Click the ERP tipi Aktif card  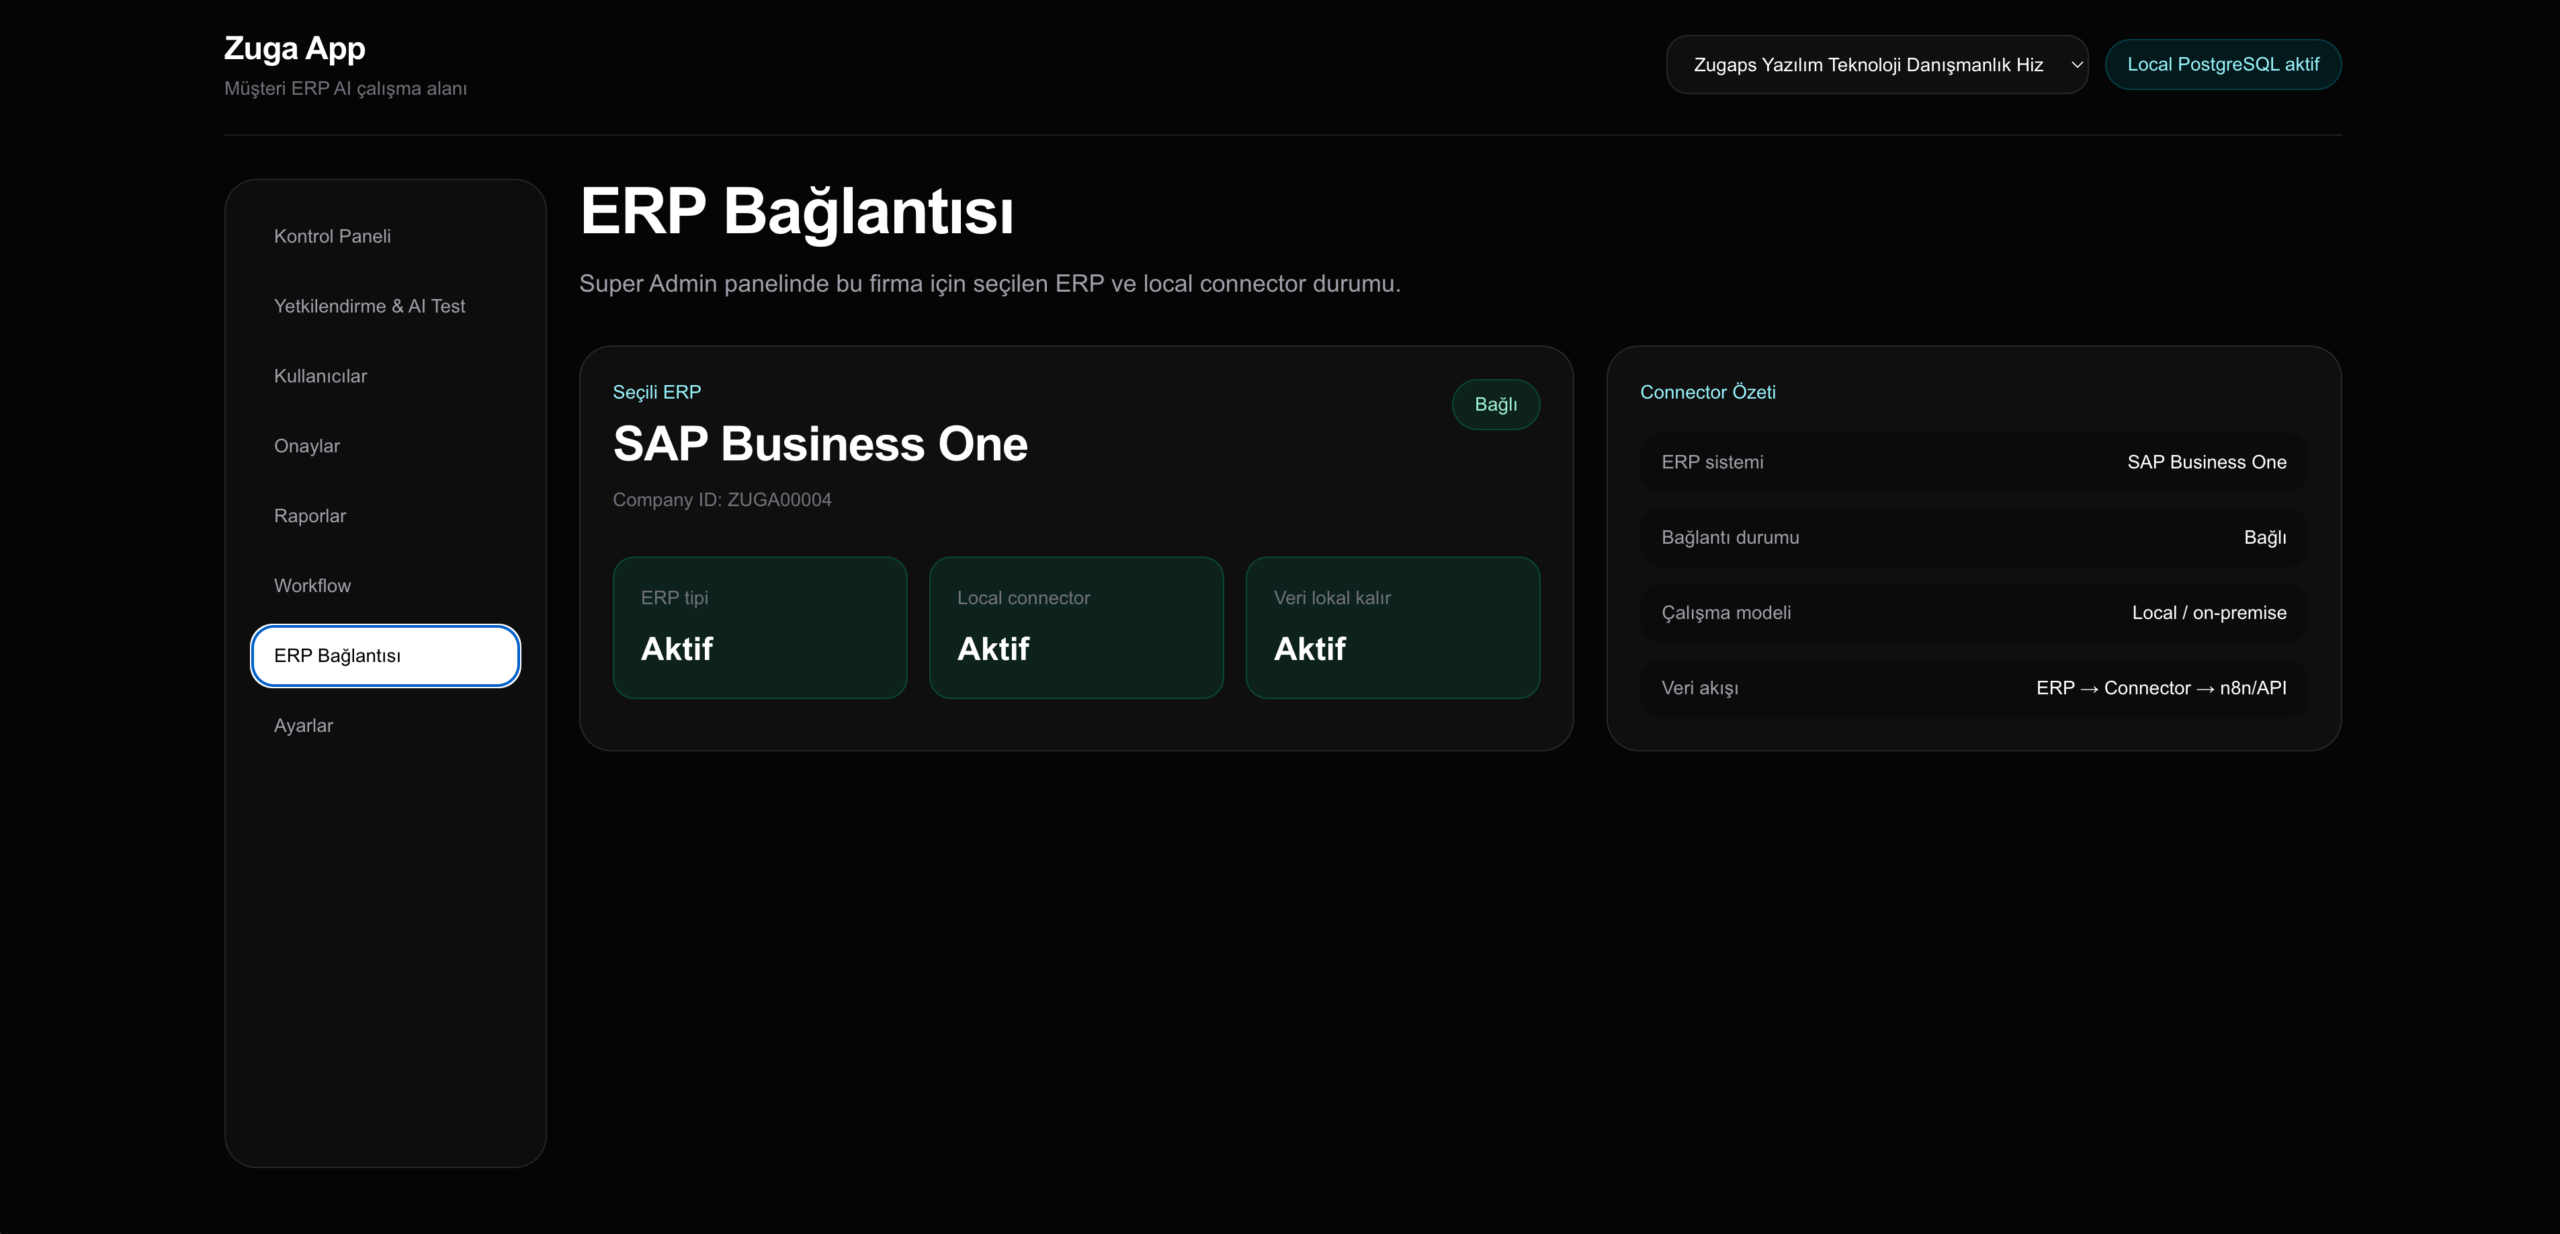tap(760, 628)
